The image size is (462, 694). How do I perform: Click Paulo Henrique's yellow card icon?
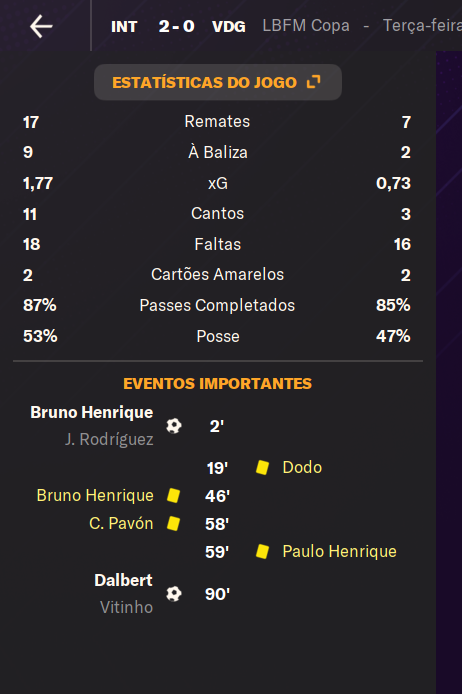pyautogui.click(x=262, y=551)
